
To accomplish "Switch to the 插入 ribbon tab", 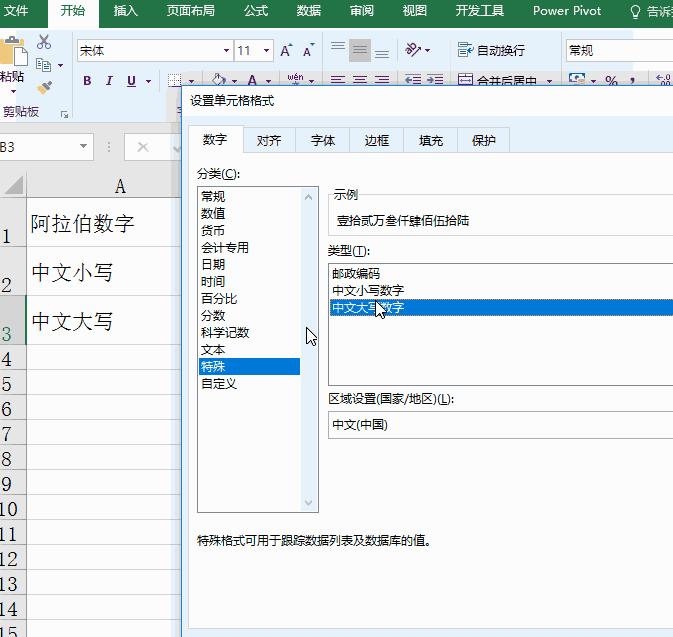I will click(125, 11).
